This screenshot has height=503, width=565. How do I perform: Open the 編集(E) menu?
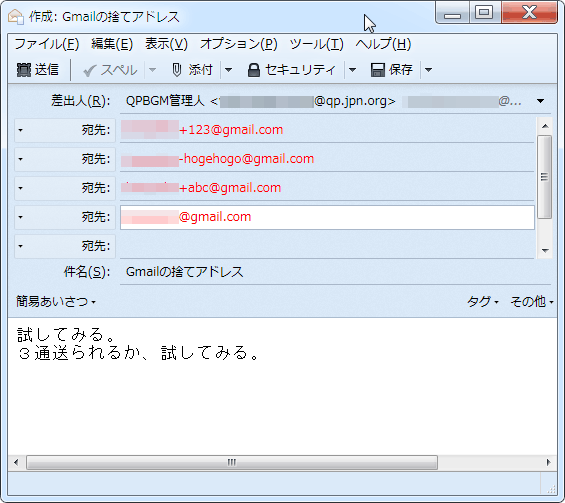pos(112,44)
